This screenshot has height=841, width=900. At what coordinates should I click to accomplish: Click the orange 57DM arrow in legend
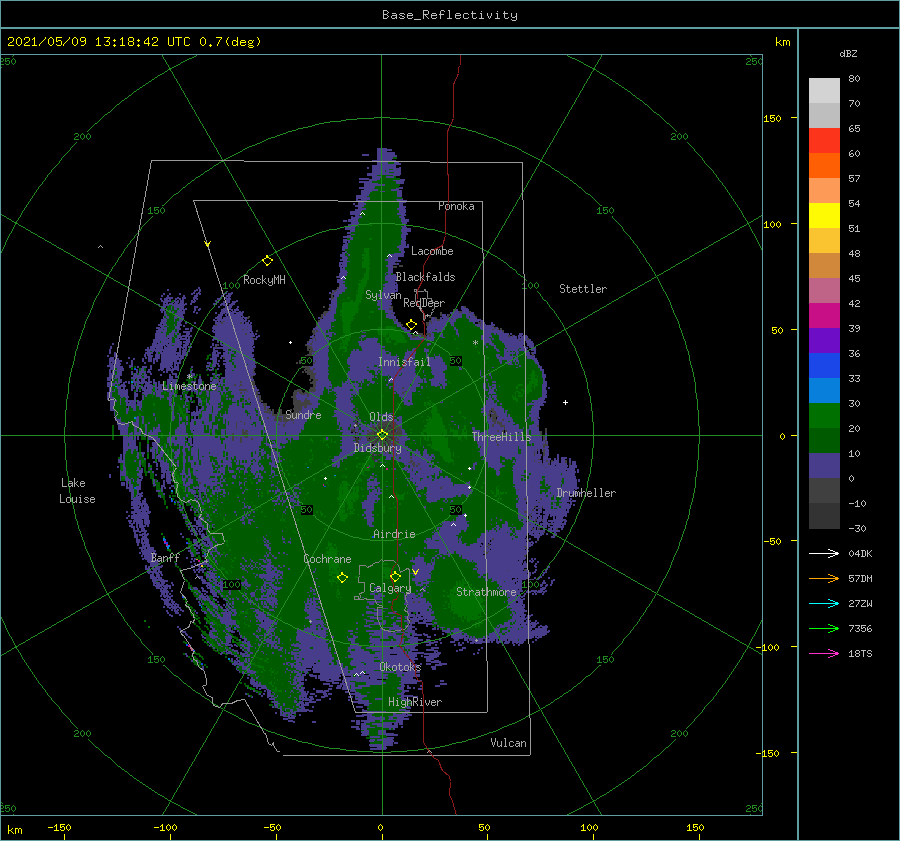pyautogui.click(x=824, y=579)
